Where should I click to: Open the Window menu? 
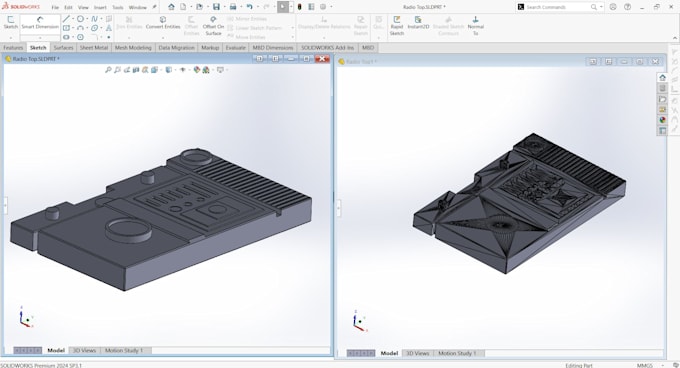137,7
